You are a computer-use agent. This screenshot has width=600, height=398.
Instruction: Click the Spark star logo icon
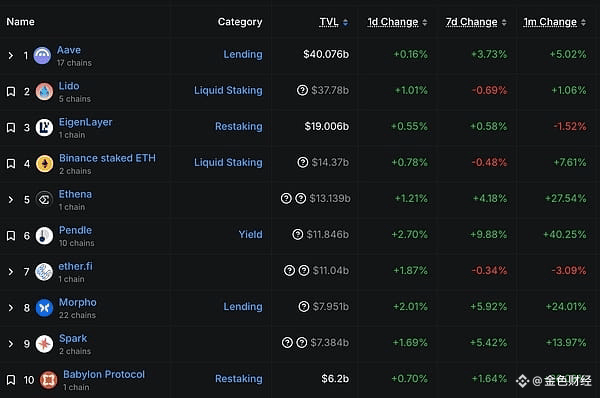point(44,344)
